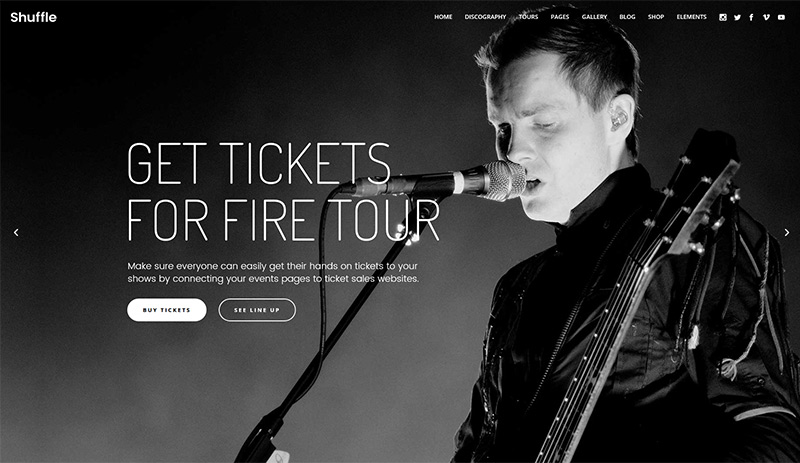Click the See Line Up button
800x463 pixels.
(257, 310)
